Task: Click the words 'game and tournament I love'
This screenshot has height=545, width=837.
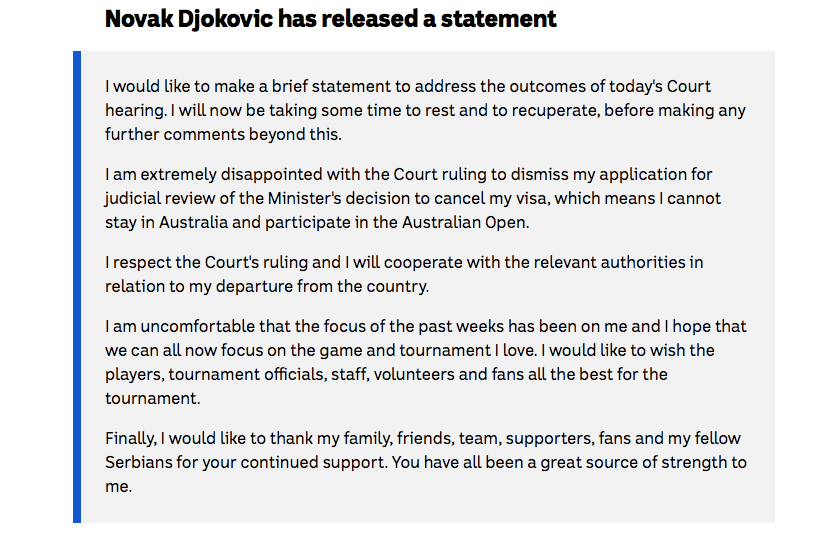Action: click(x=427, y=350)
